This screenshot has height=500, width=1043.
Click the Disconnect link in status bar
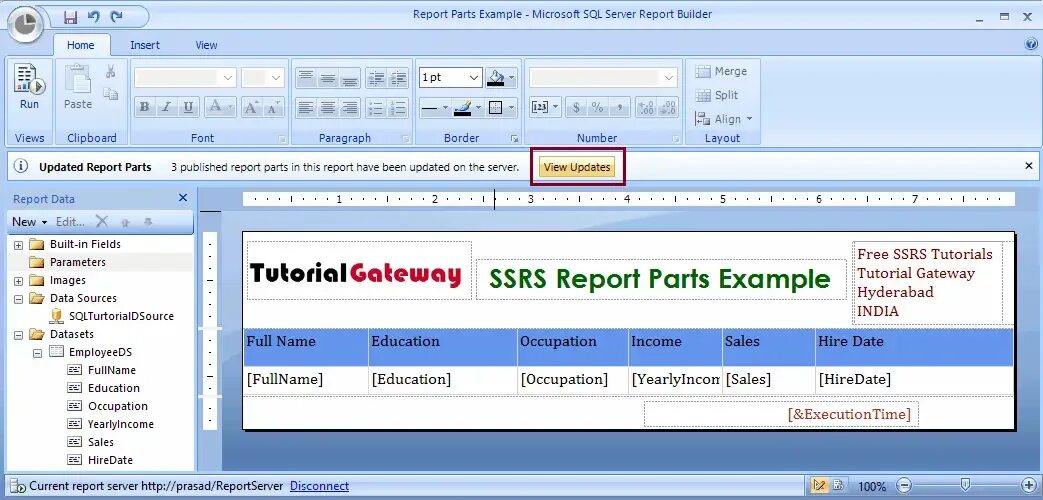319,486
